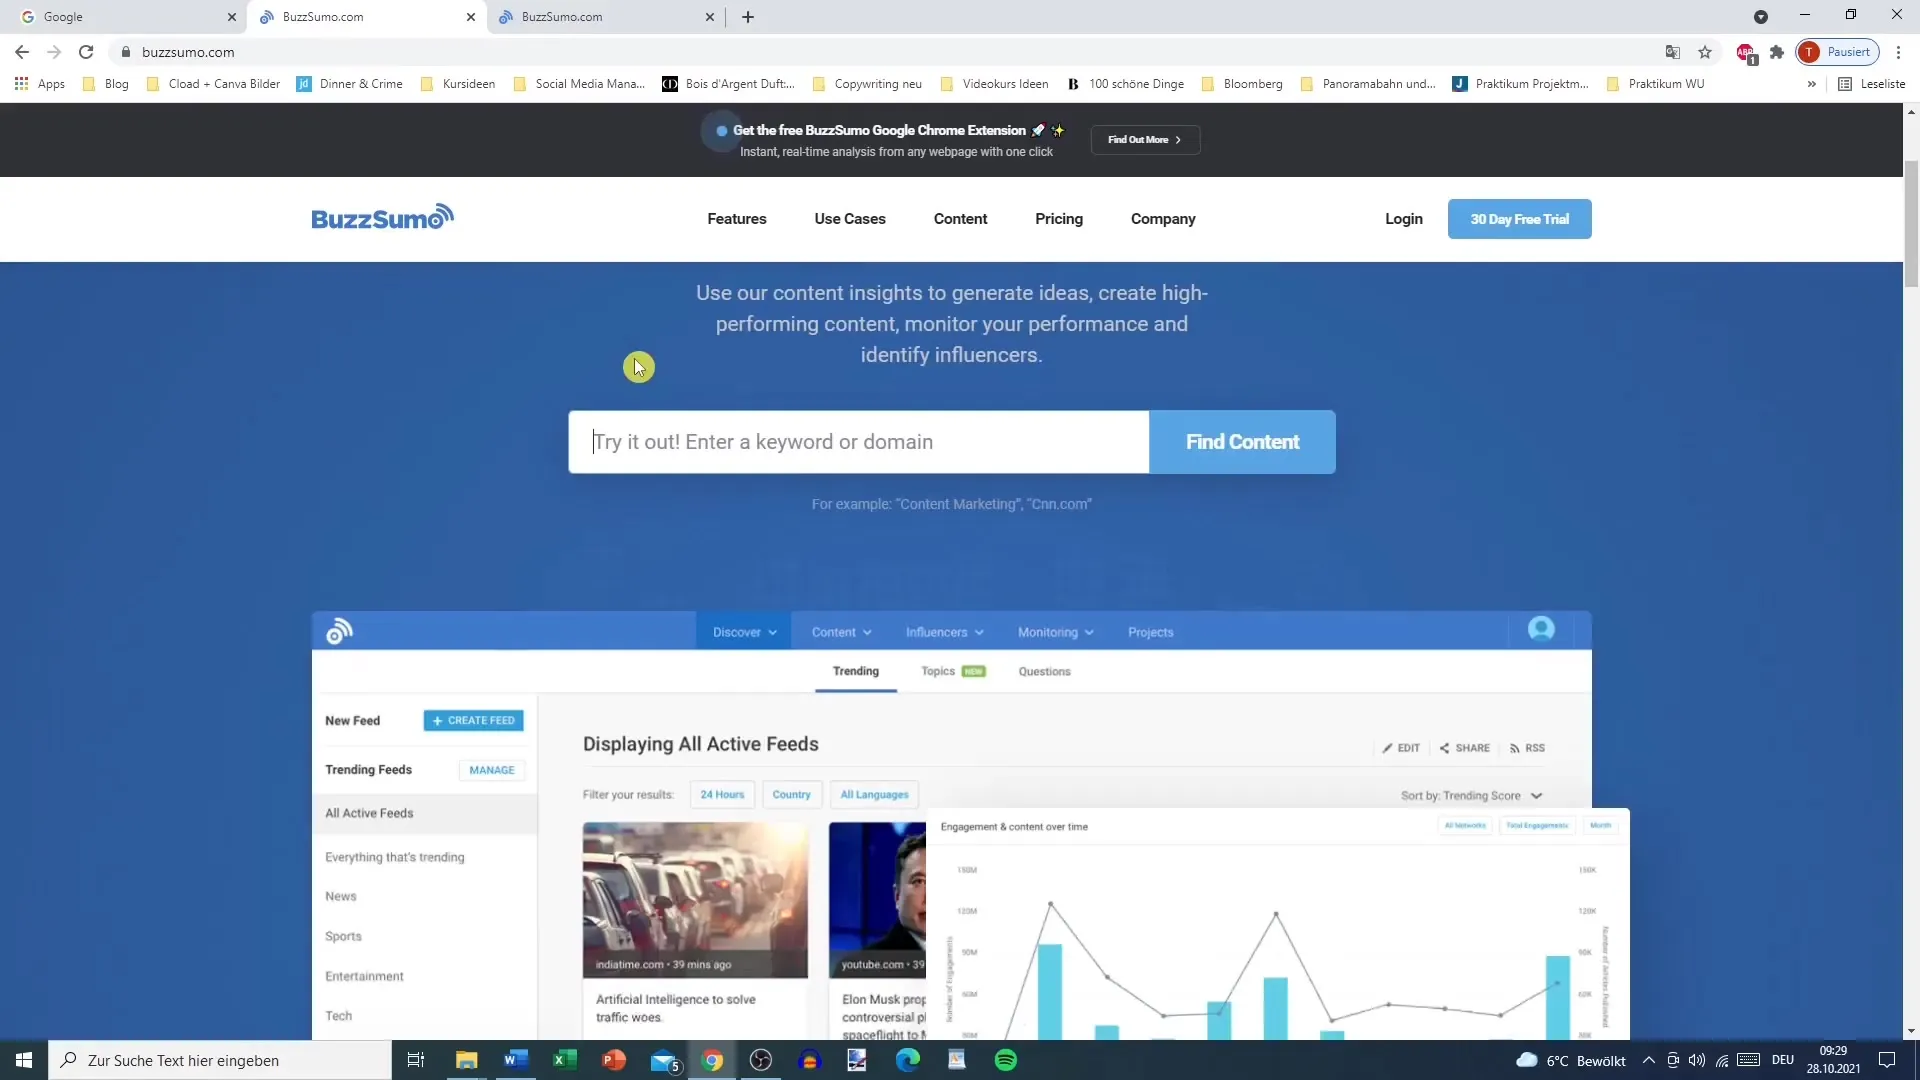Focus the keyword or domain search field
Image resolution: width=1920 pixels, height=1080 pixels.
[x=859, y=442]
